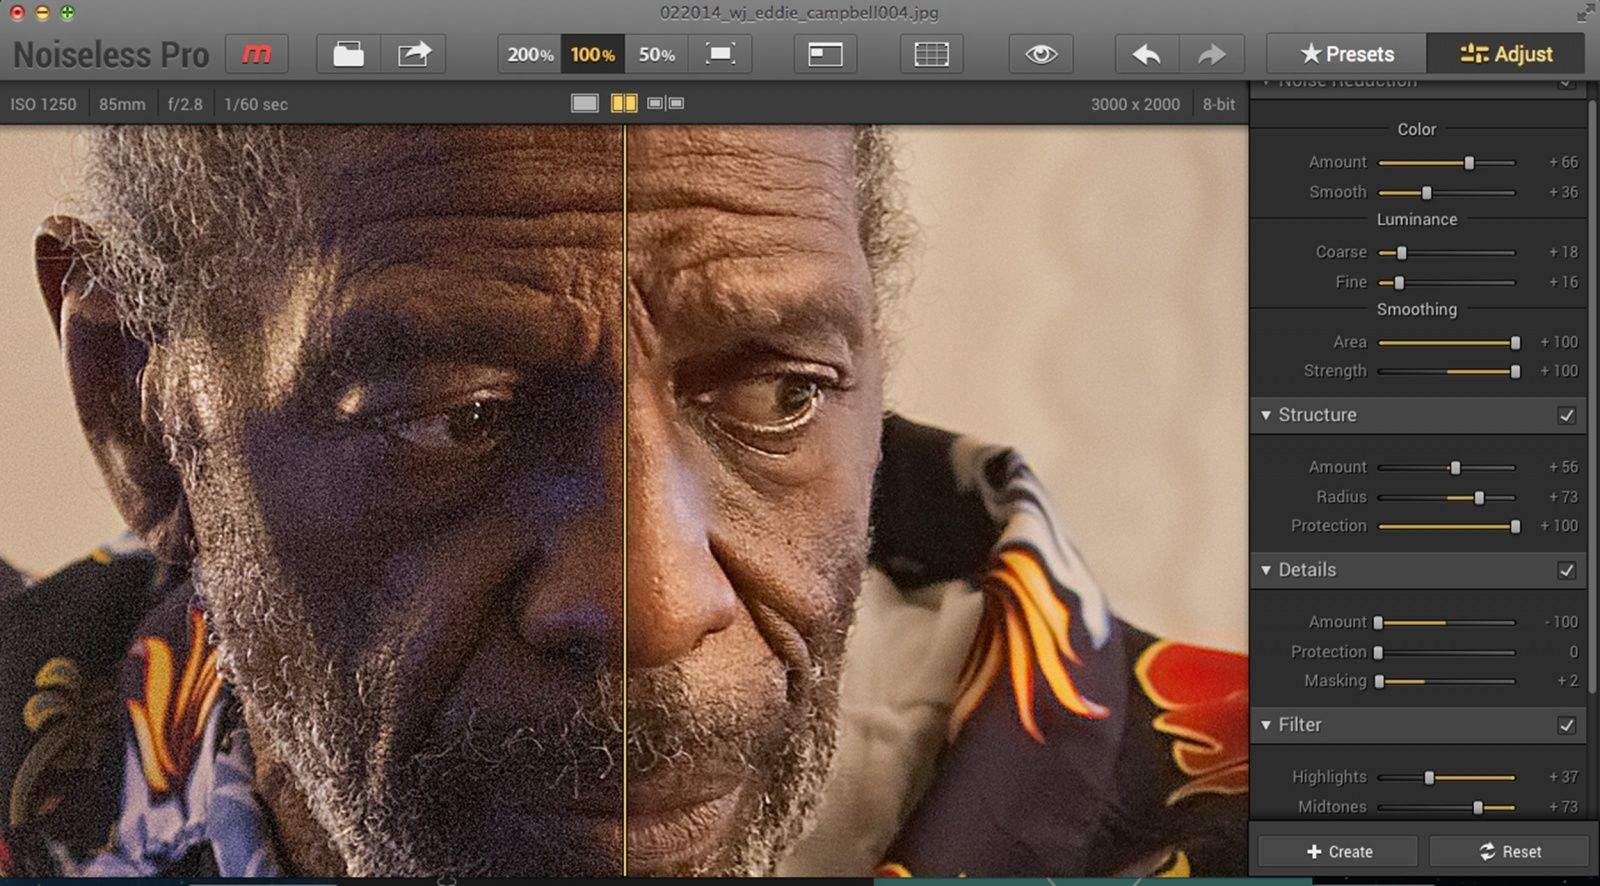This screenshot has width=1600, height=886.
Task: Uncheck the Structure section checkbox
Action: point(1566,415)
